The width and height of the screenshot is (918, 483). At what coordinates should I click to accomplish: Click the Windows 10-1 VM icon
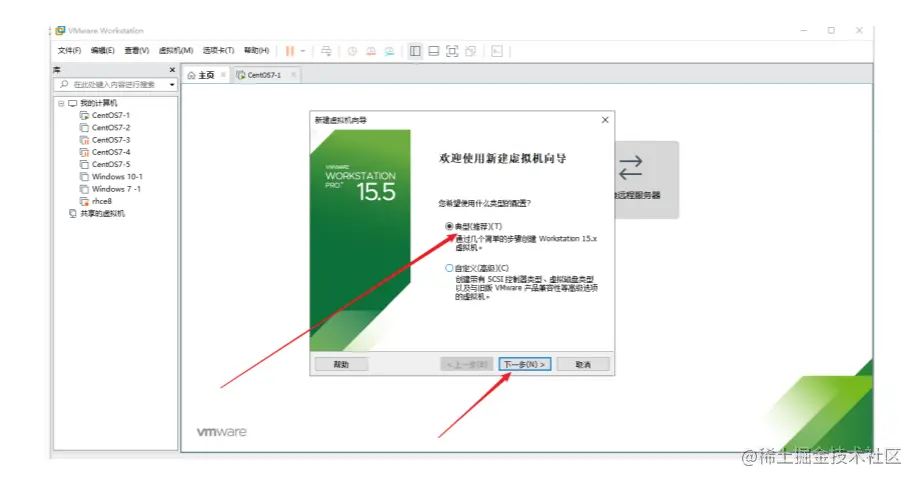(84, 177)
